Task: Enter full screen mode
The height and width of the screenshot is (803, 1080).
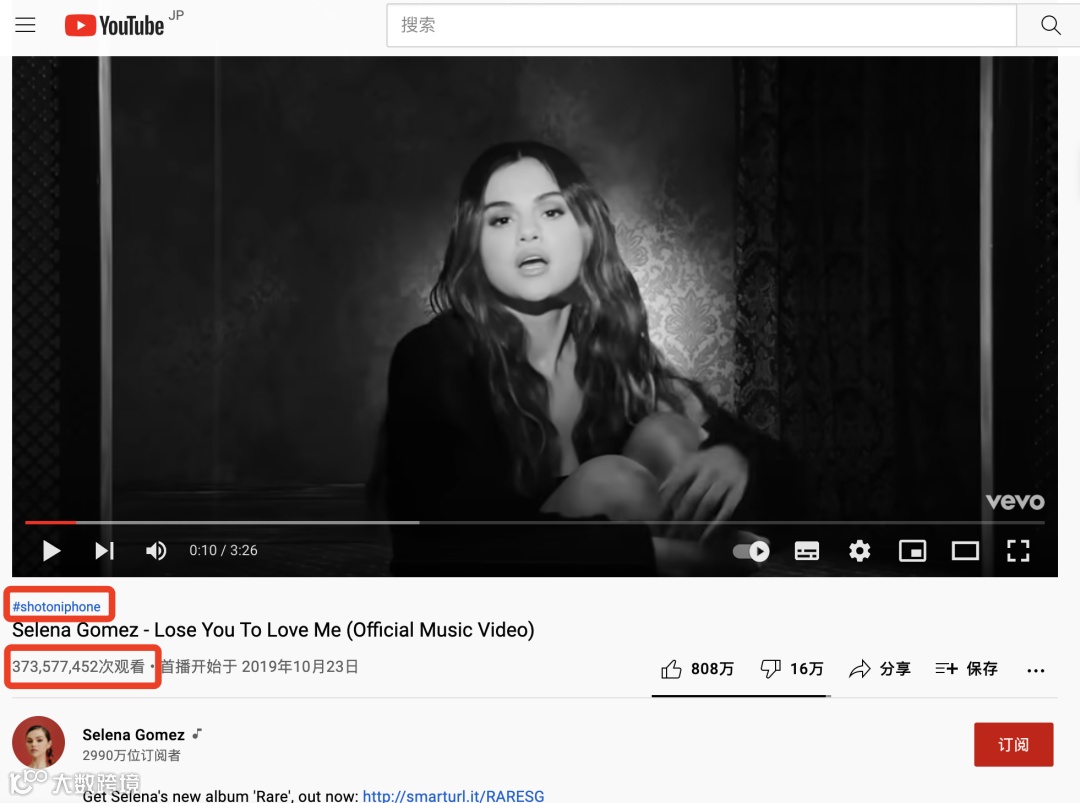Action: (x=1018, y=551)
